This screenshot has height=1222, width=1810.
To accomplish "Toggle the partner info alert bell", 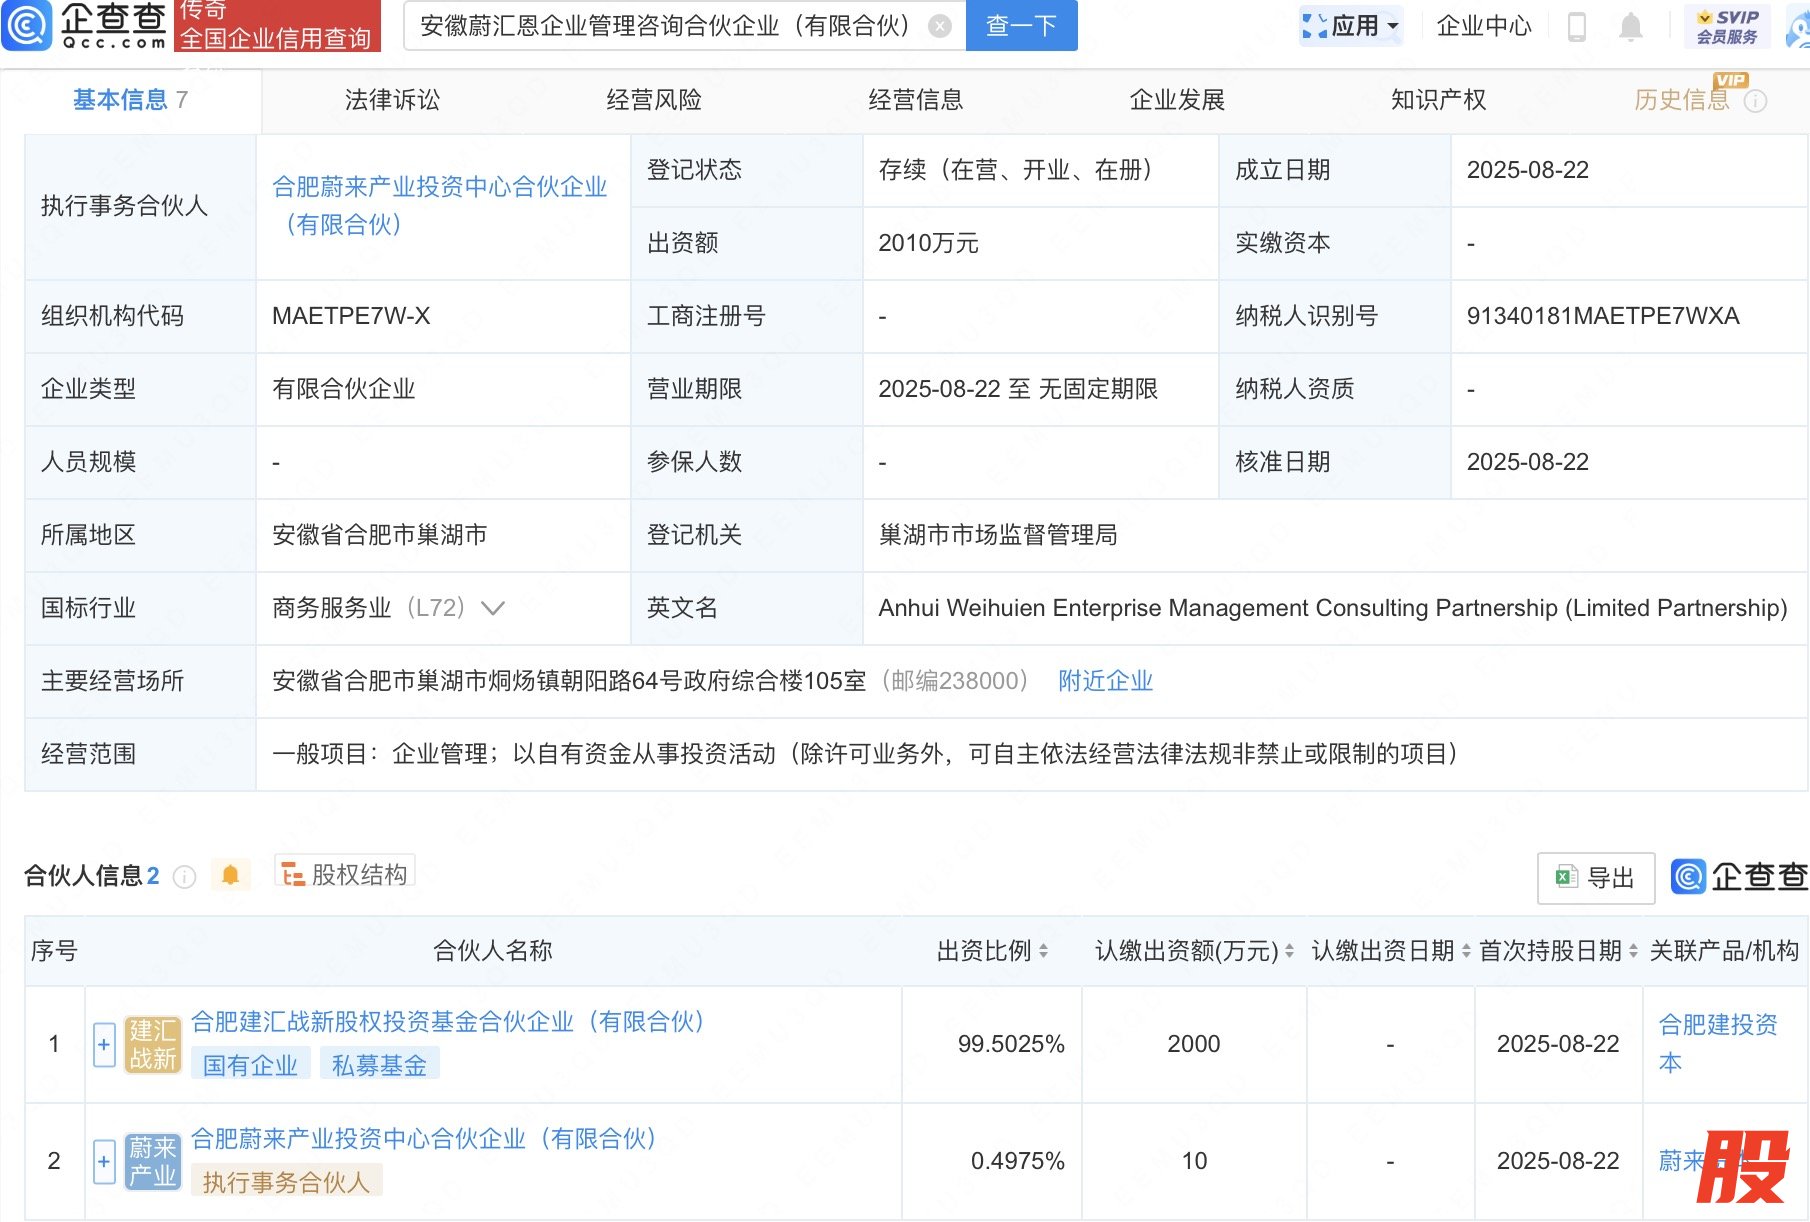I will pos(230,876).
